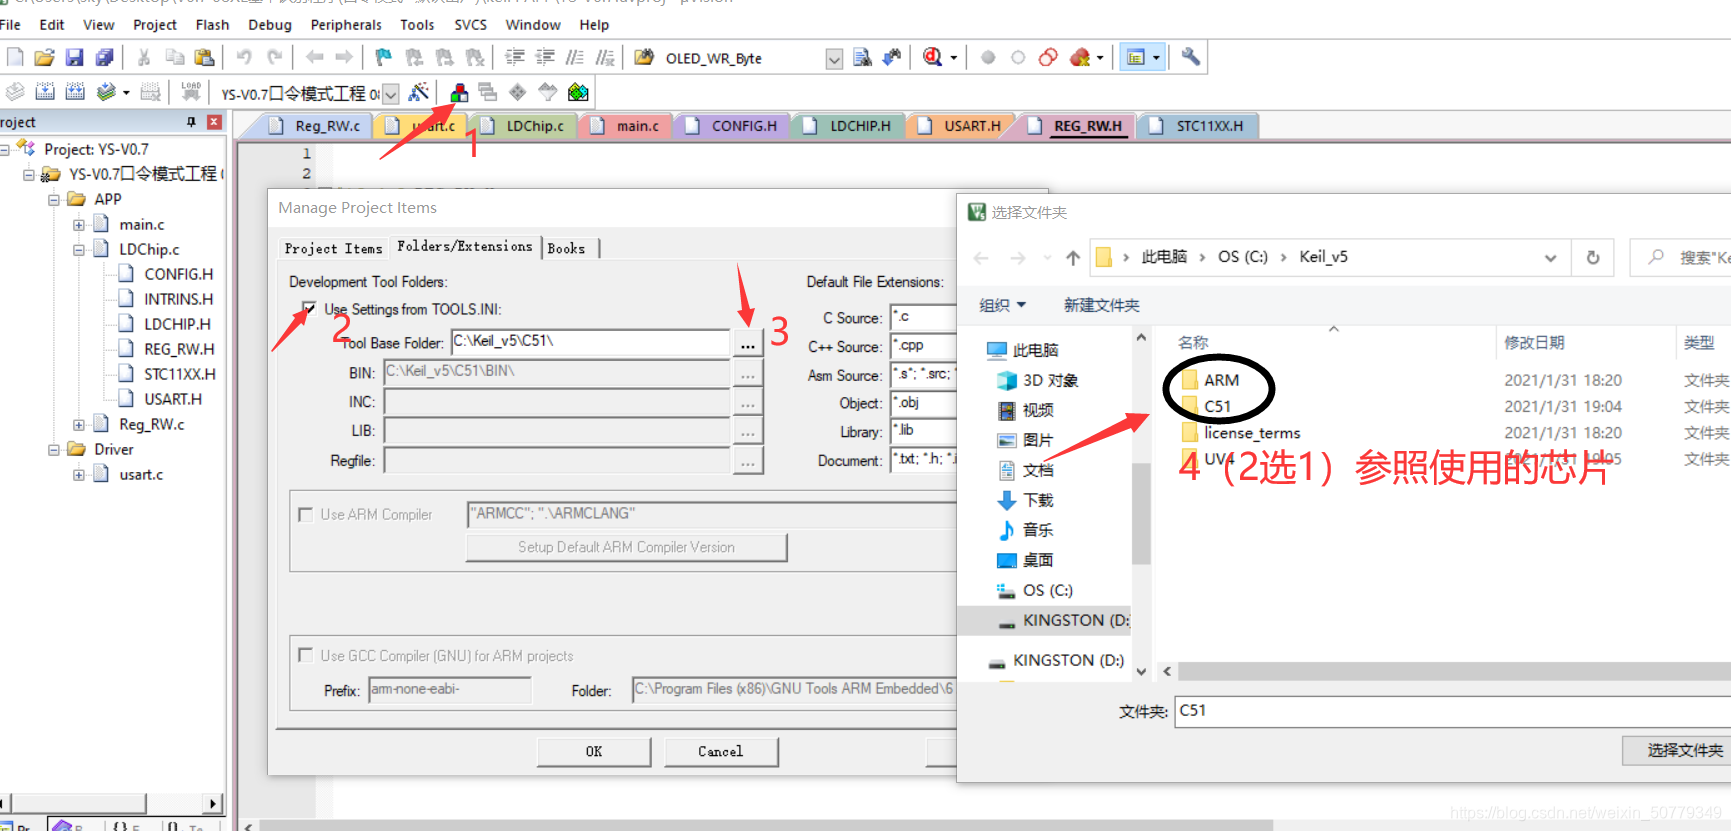This screenshot has width=1731, height=831.
Task: Click the Save All icon
Action: (x=104, y=57)
